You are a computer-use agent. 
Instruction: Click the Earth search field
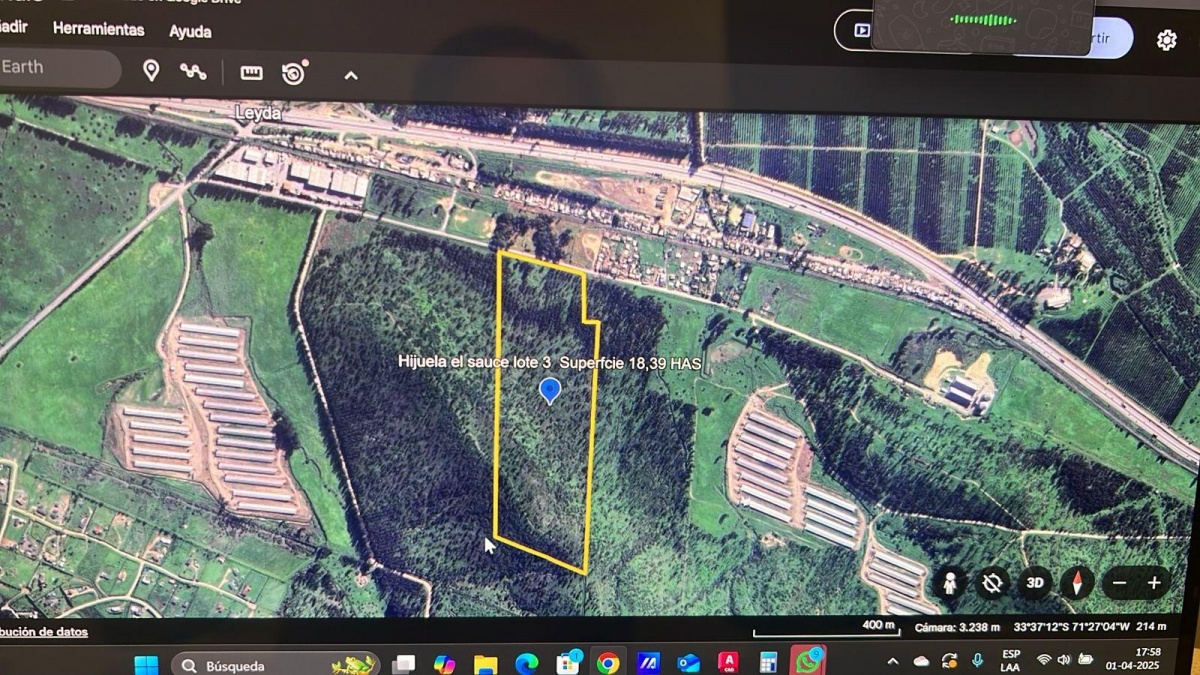(55, 67)
